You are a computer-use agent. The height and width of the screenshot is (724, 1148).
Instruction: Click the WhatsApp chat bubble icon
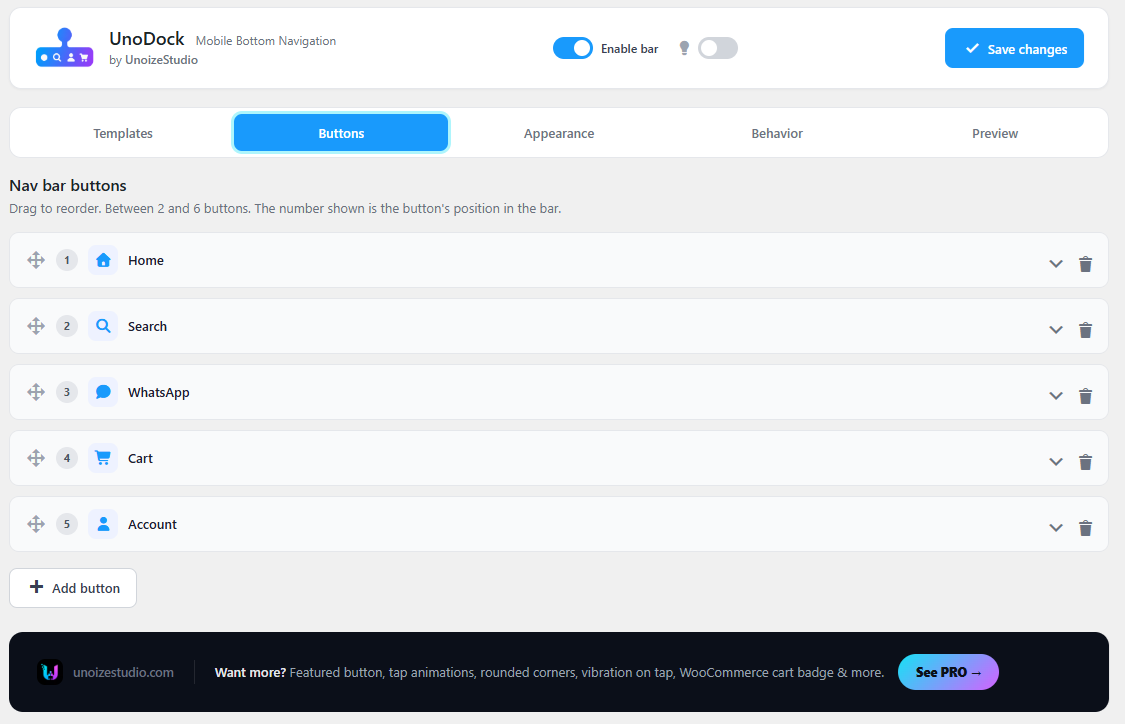pos(103,392)
